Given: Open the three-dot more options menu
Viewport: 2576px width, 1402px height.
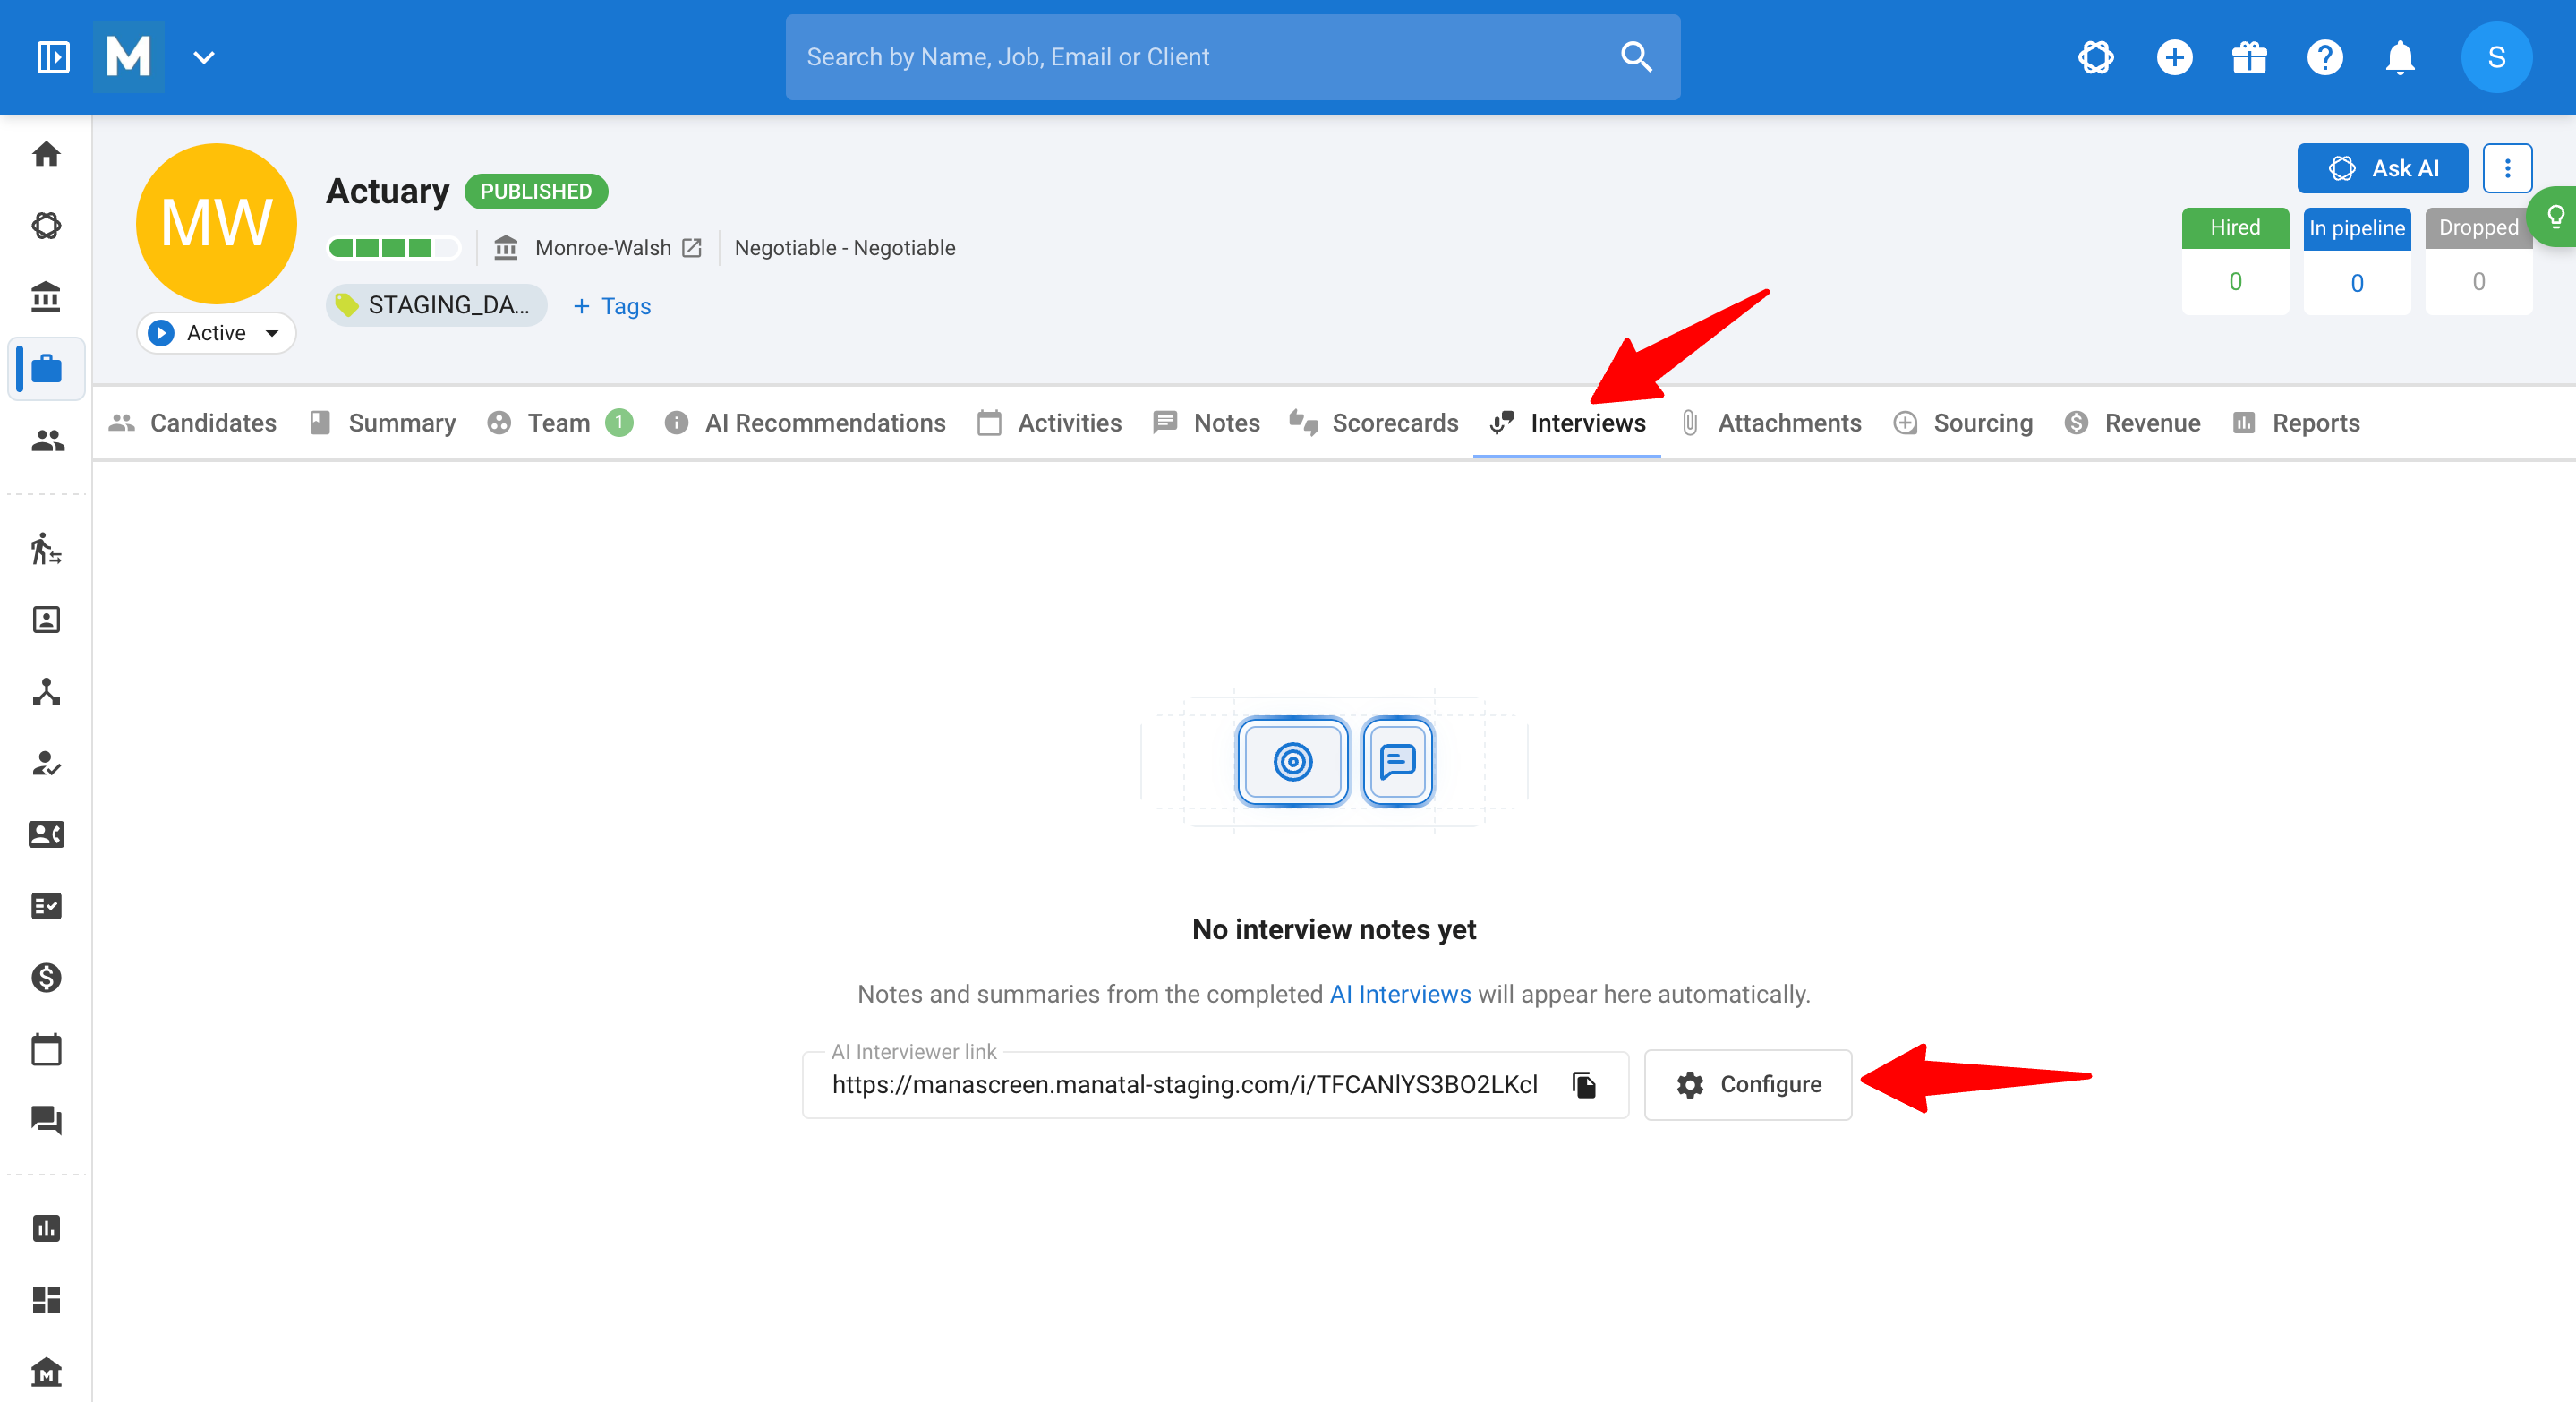Looking at the screenshot, I should 2507,168.
